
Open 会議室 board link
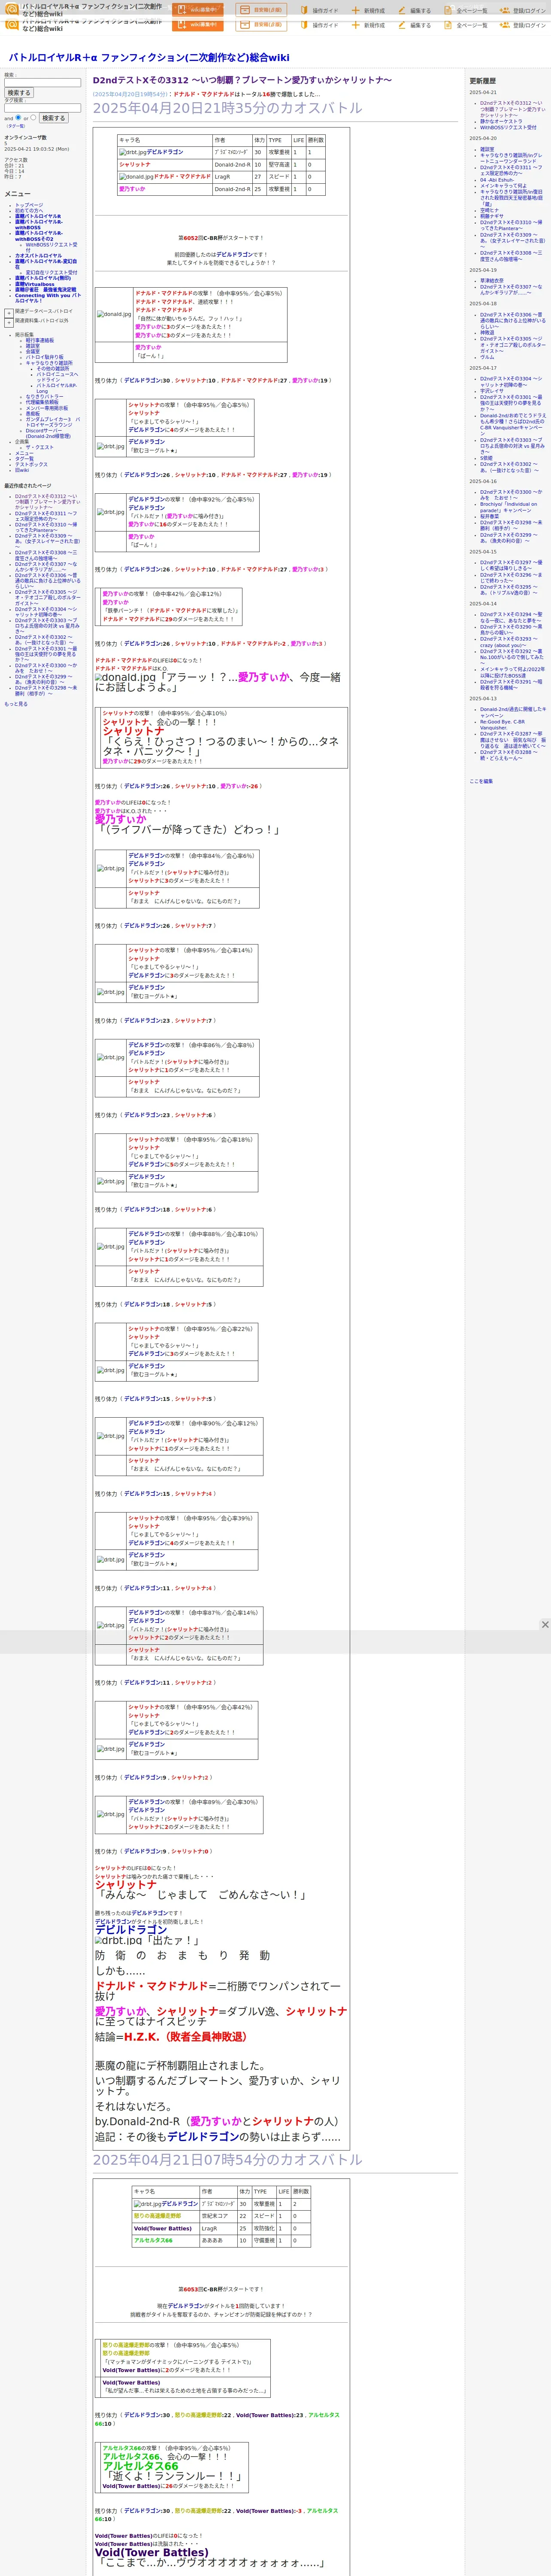point(33,351)
